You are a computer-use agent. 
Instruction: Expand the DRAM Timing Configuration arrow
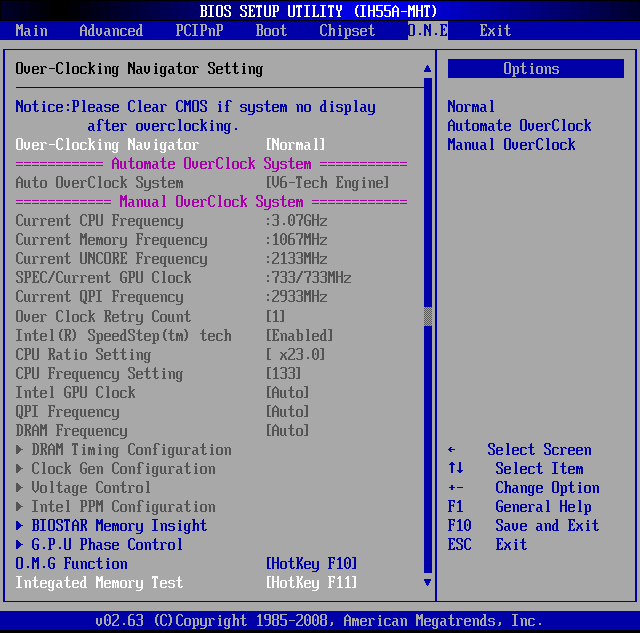[19, 450]
